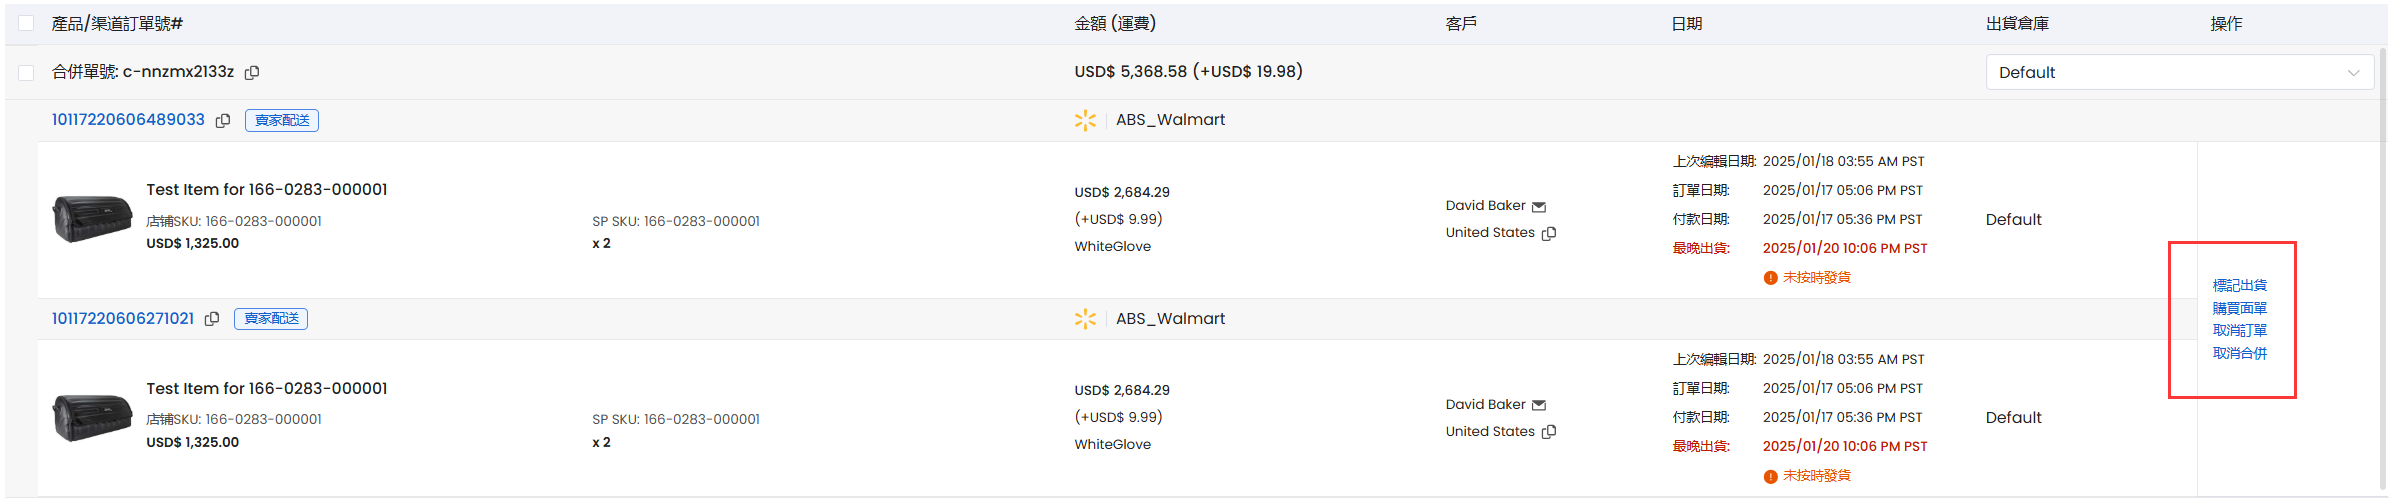Click 標記出貨 action link
The height and width of the screenshot is (503, 2390).
2240,286
